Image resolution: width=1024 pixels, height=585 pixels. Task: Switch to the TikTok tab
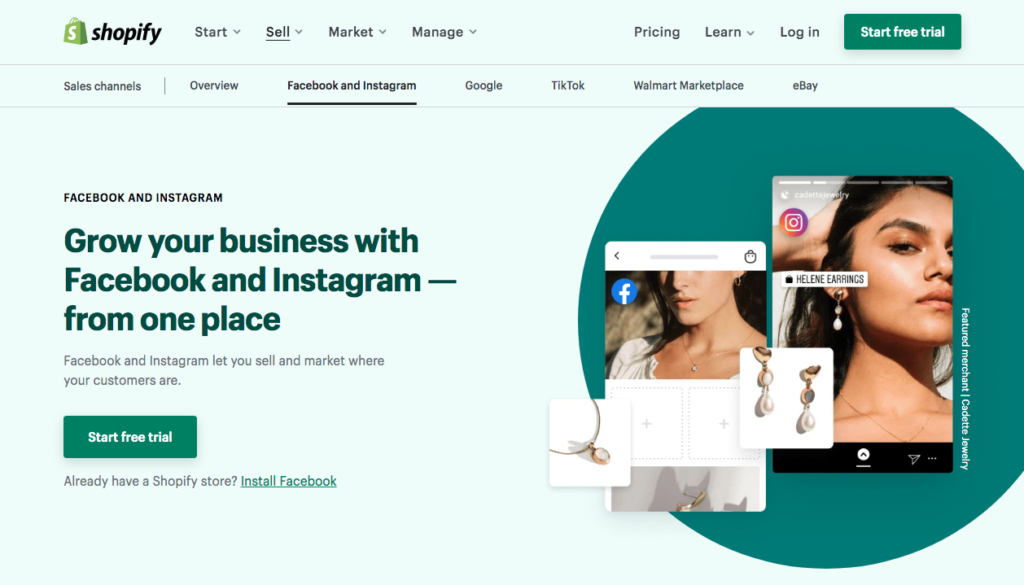(568, 86)
